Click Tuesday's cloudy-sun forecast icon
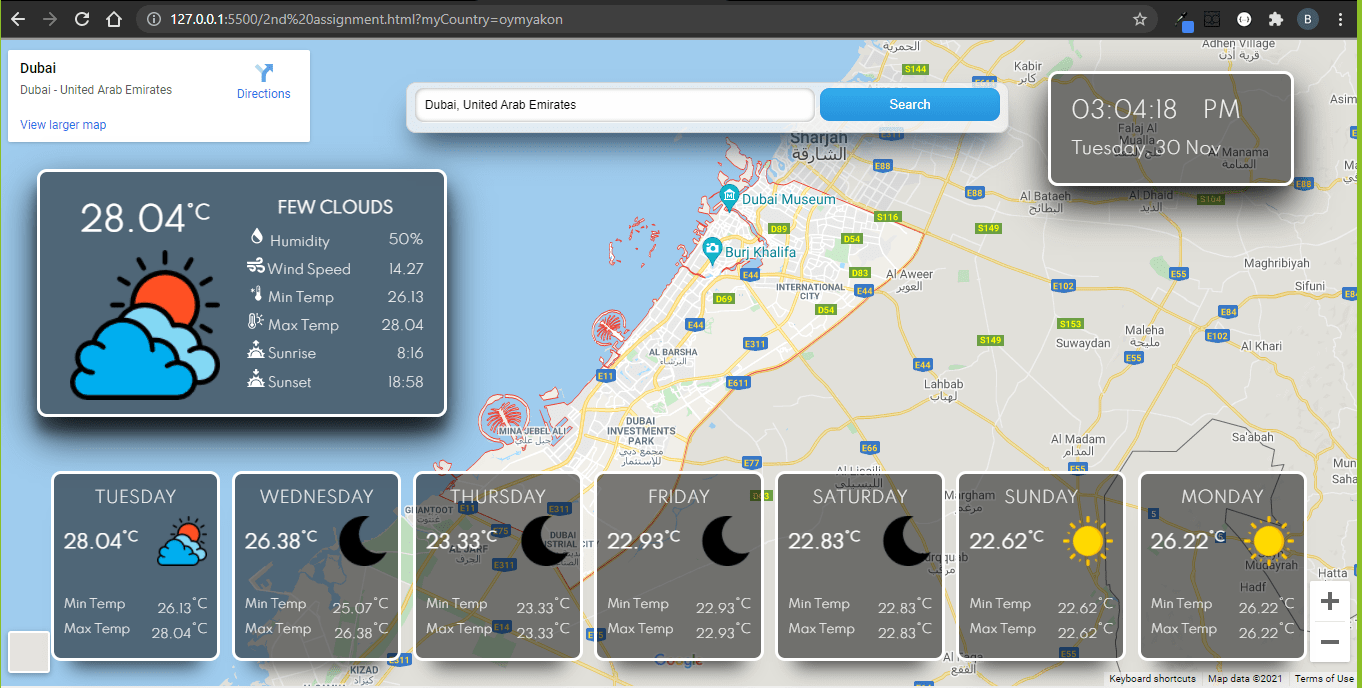 182,542
